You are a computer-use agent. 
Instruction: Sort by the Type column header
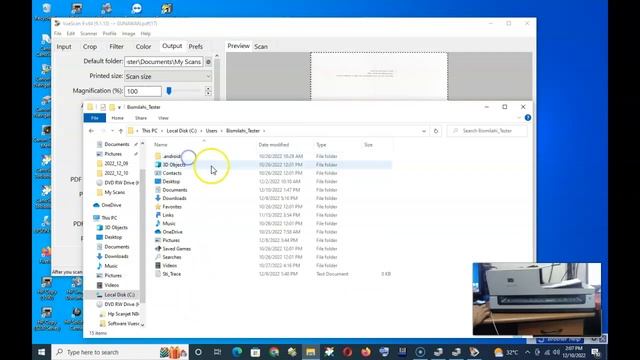[321, 145]
